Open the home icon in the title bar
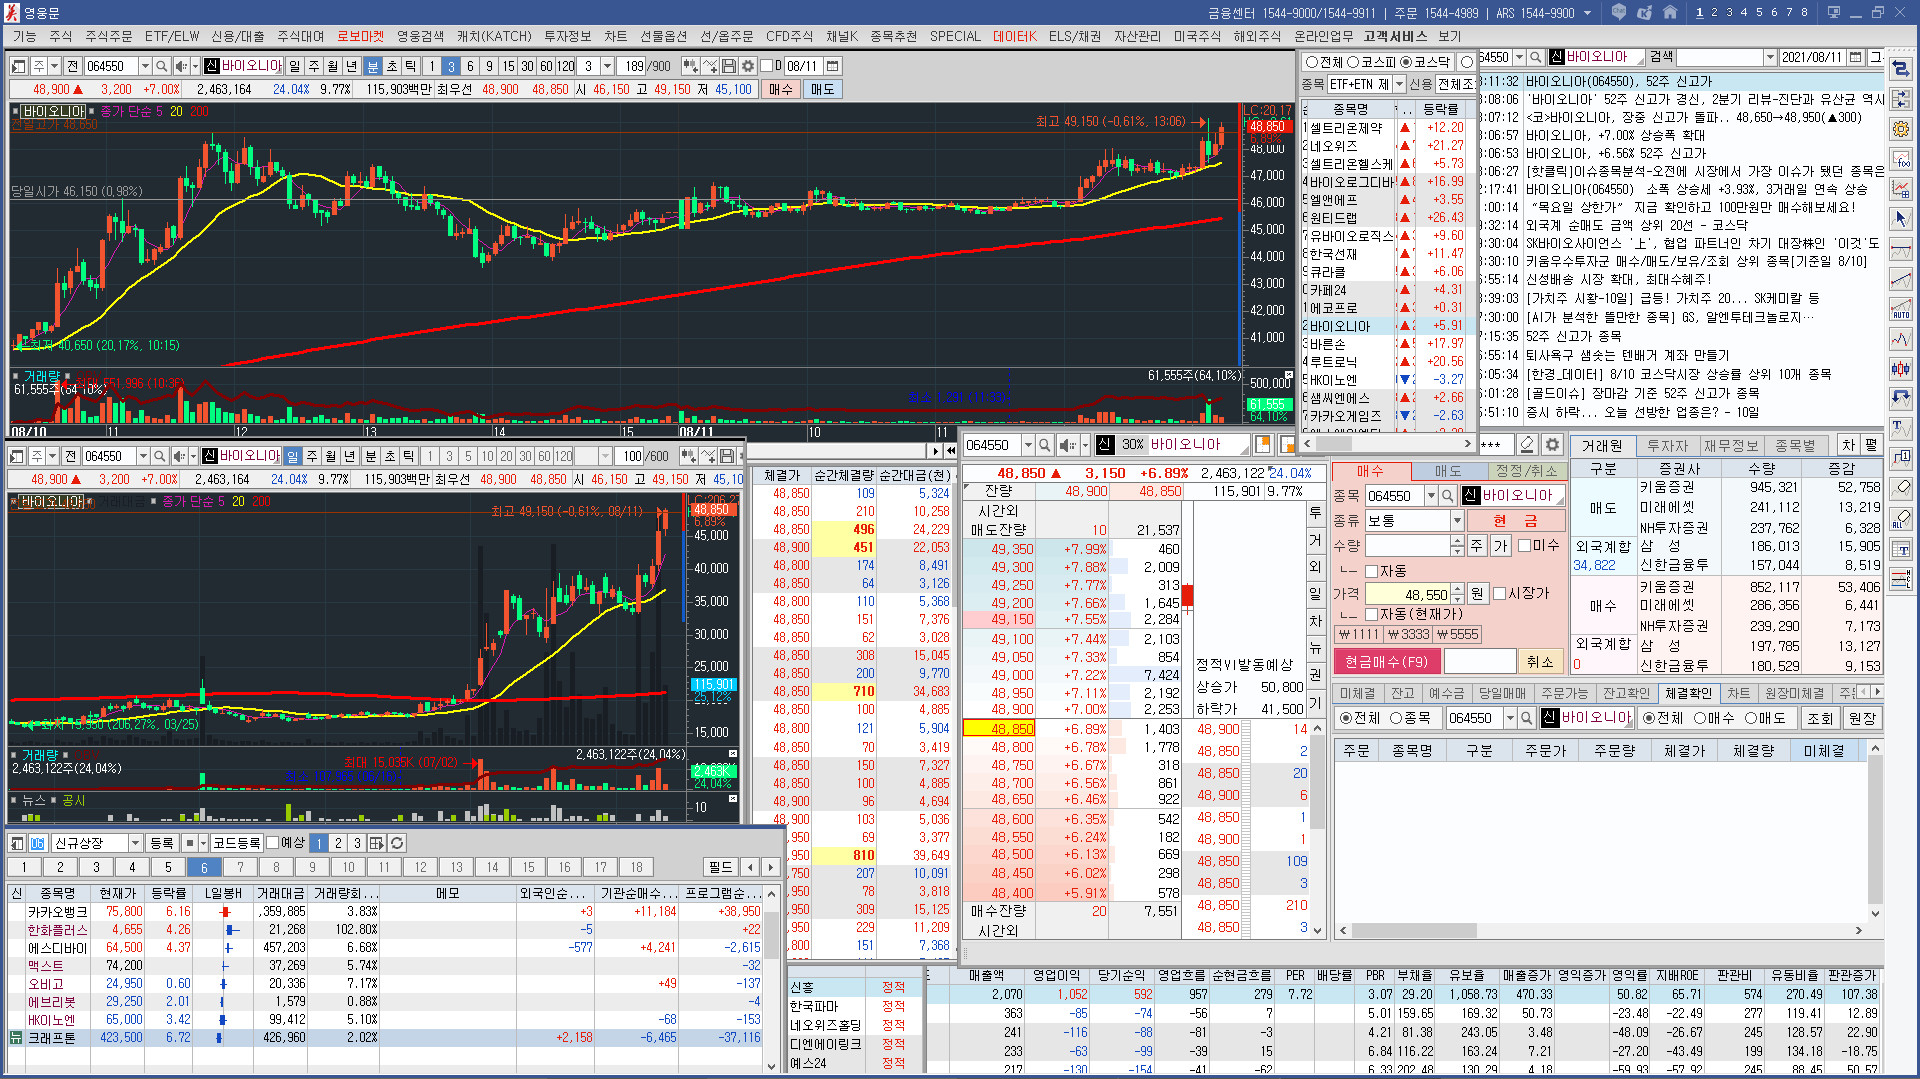 1671,13
